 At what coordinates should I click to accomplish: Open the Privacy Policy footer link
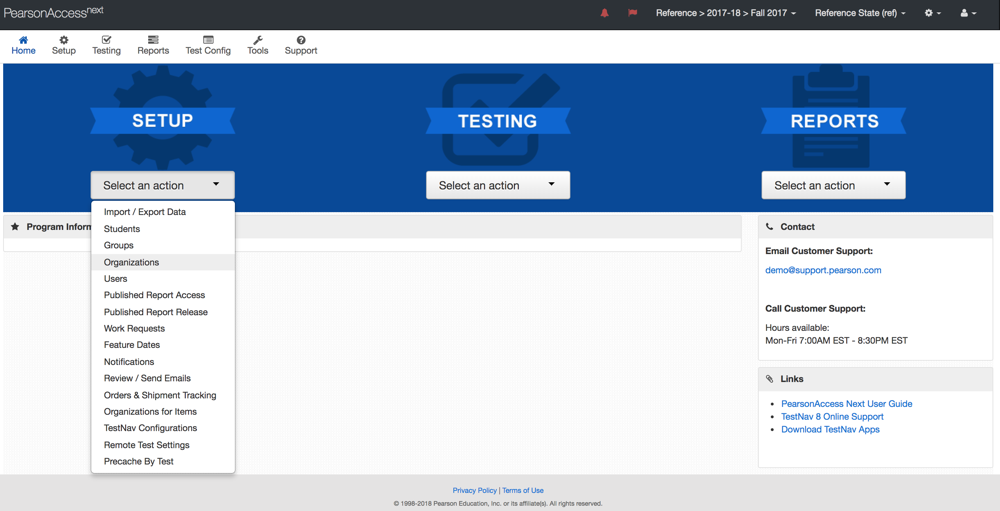[x=474, y=491]
